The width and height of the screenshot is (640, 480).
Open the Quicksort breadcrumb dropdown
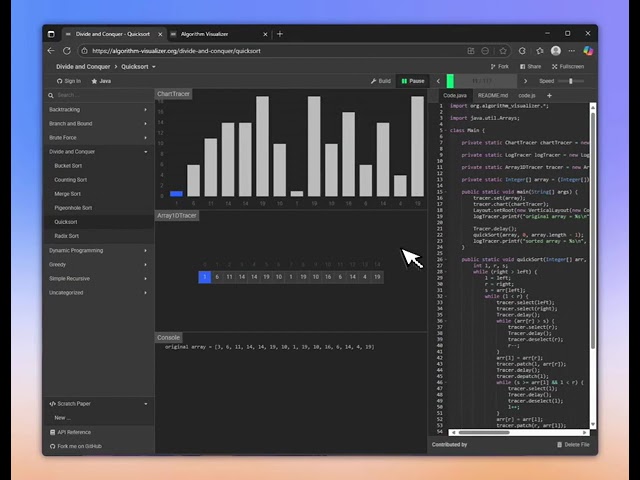click(x=138, y=67)
